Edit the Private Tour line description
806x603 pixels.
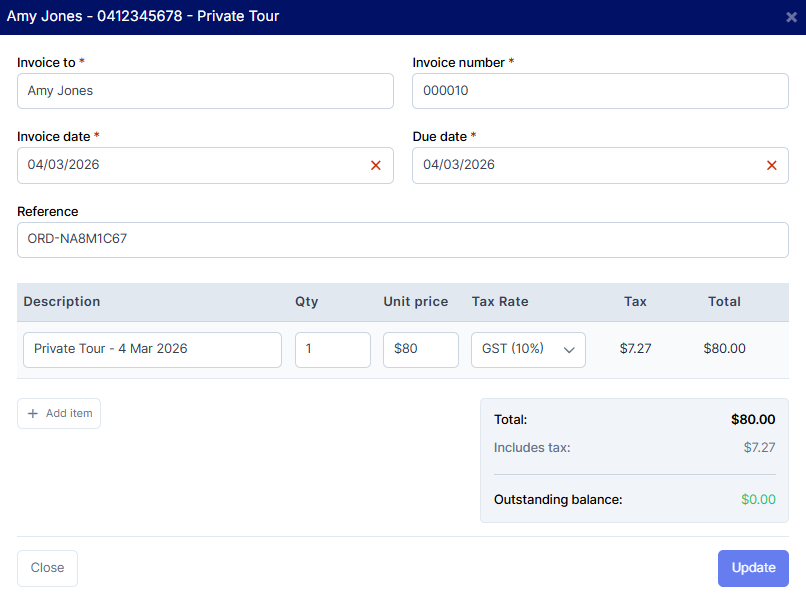(x=152, y=350)
